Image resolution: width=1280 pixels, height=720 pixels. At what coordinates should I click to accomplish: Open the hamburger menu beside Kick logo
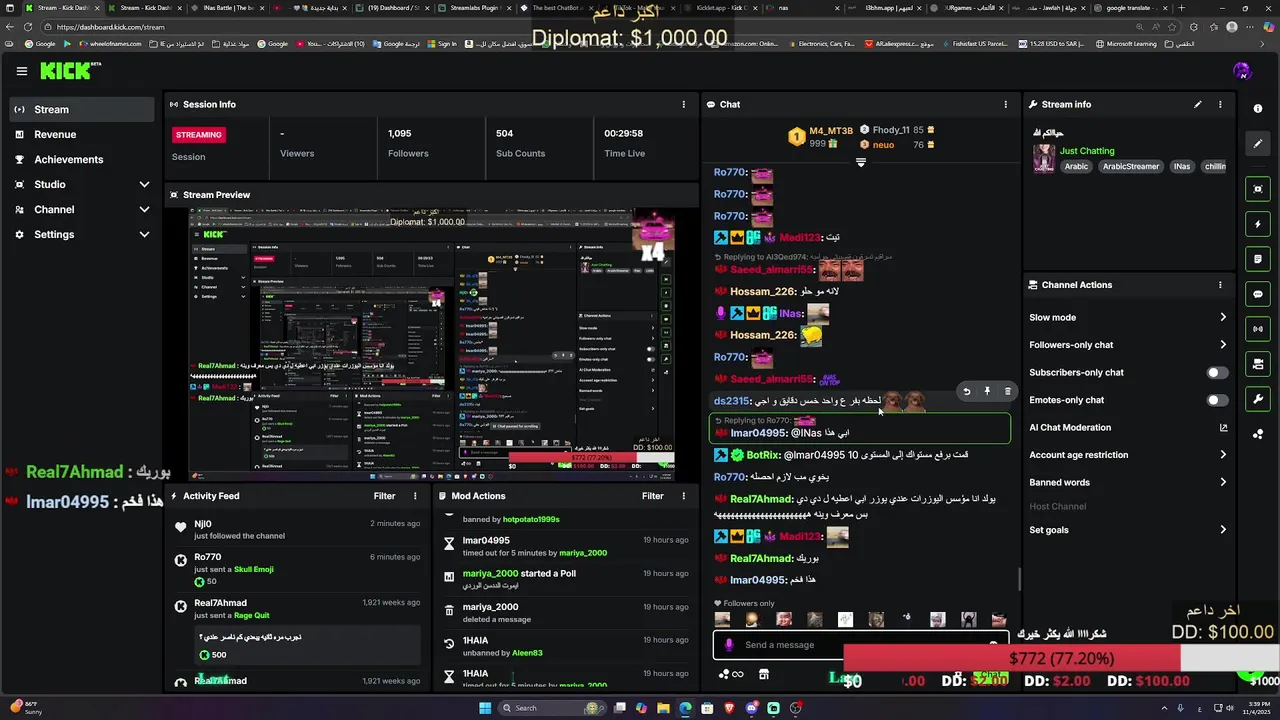[x=22, y=71]
